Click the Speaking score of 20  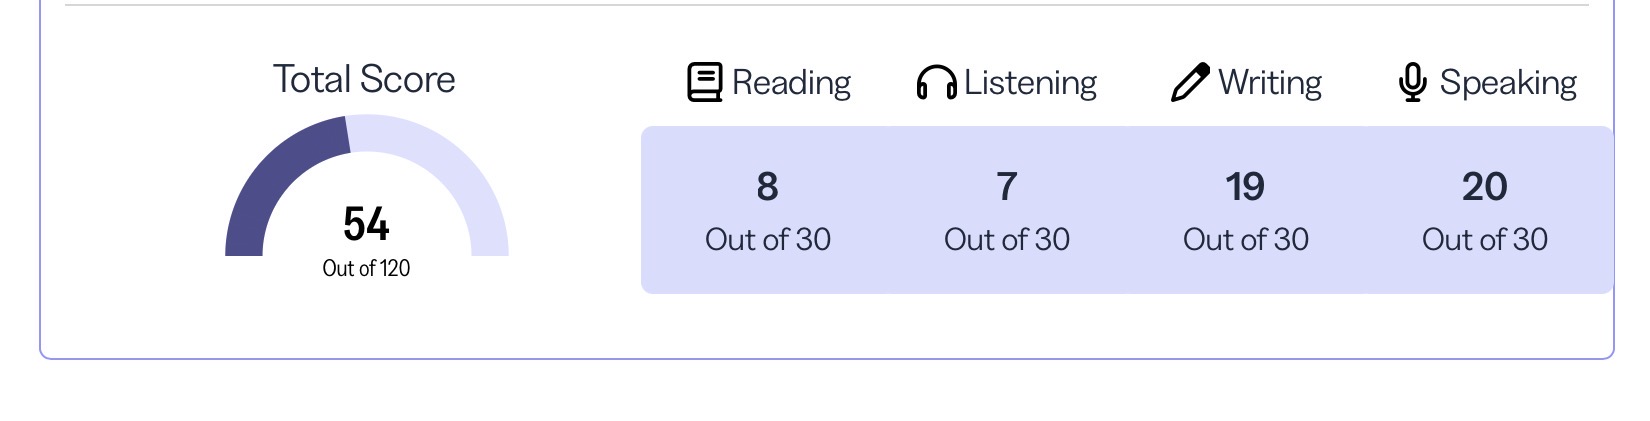1484,187
